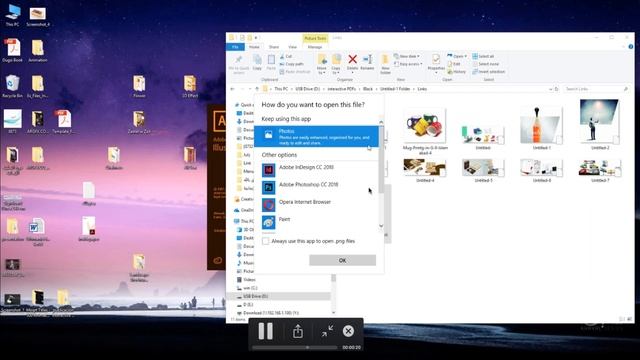This screenshot has width=640, height=360.
Task: Select Videos in navigation tree
Action: click(x=249, y=280)
